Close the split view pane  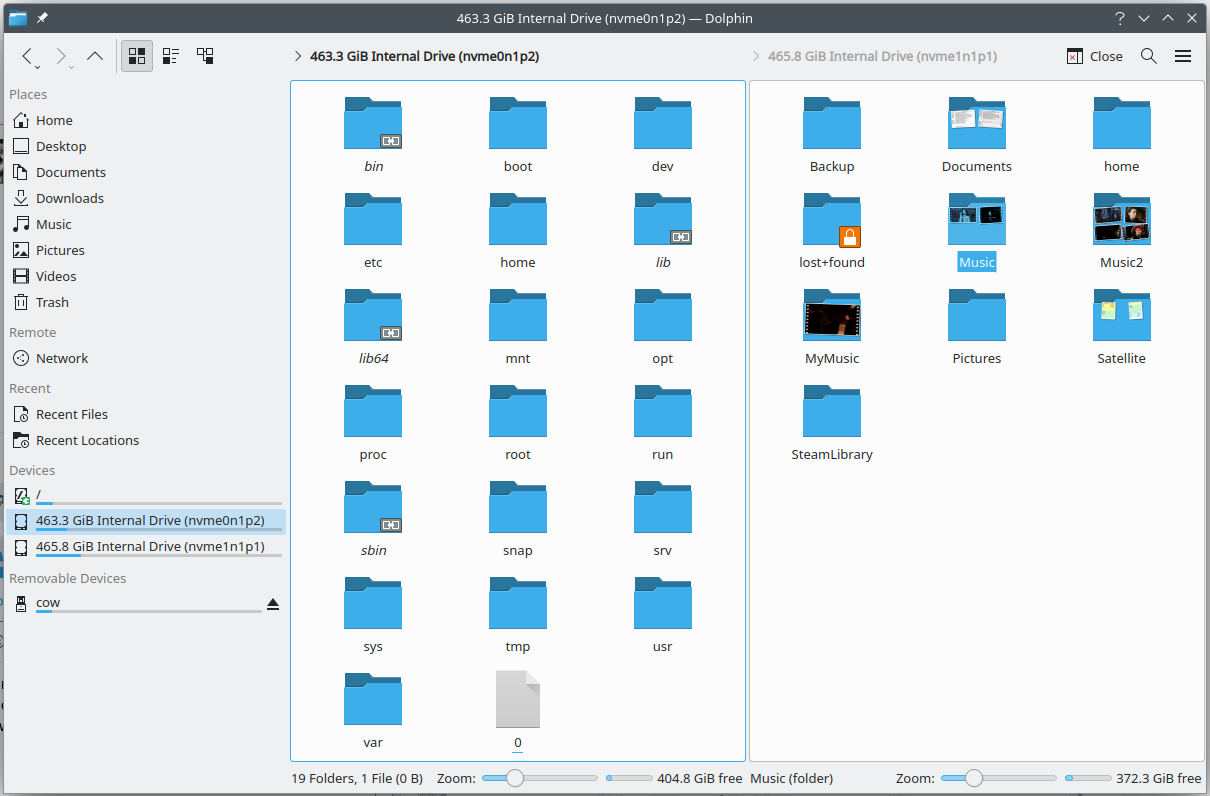point(1094,56)
